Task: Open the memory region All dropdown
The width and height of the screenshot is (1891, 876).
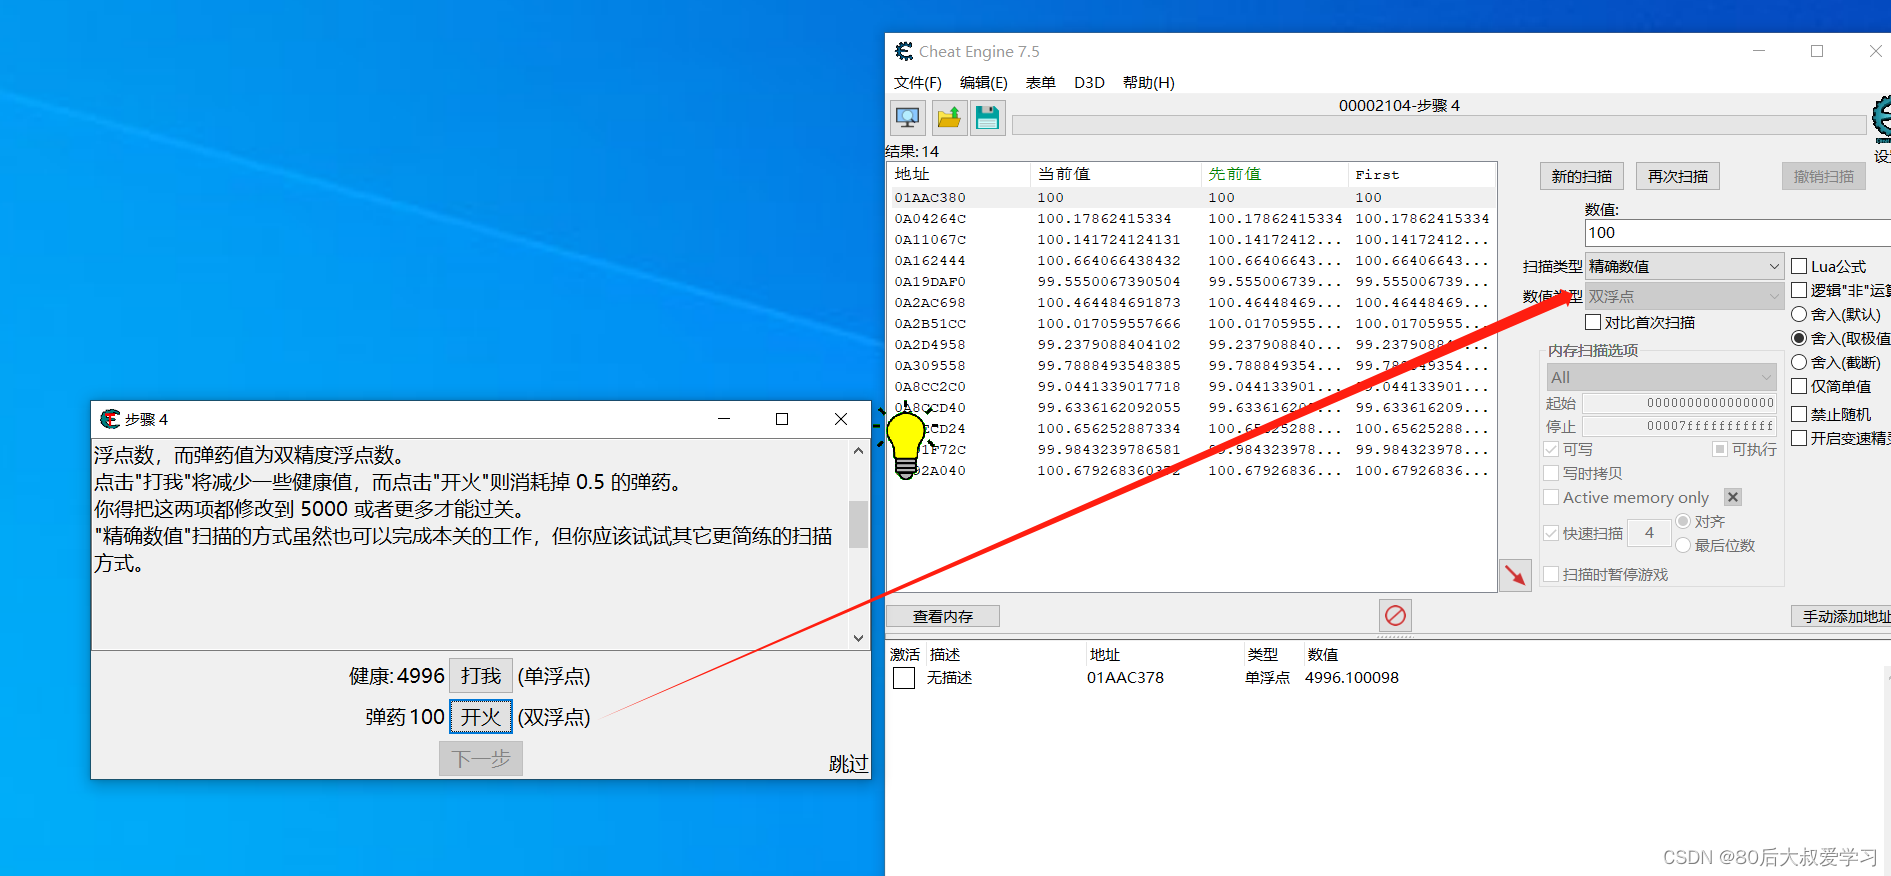Action: [x=1661, y=377]
